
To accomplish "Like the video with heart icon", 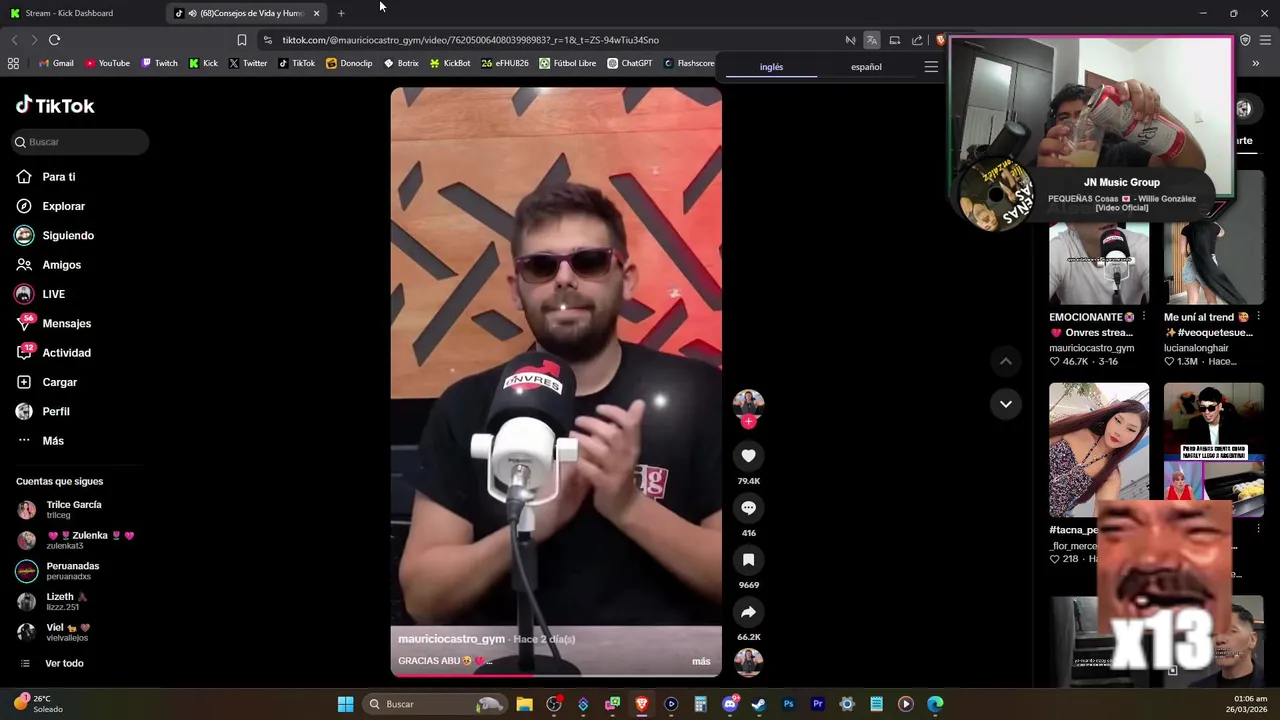I will [748, 456].
